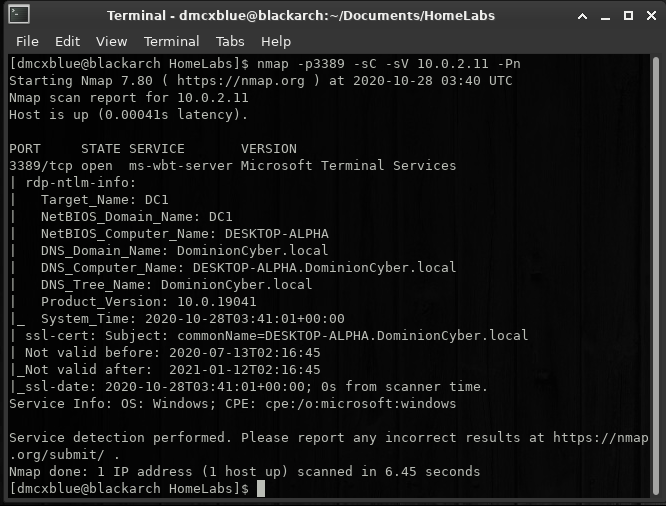The width and height of the screenshot is (666, 506).
Task: Open the Help menu
Action: coord(276,41)
